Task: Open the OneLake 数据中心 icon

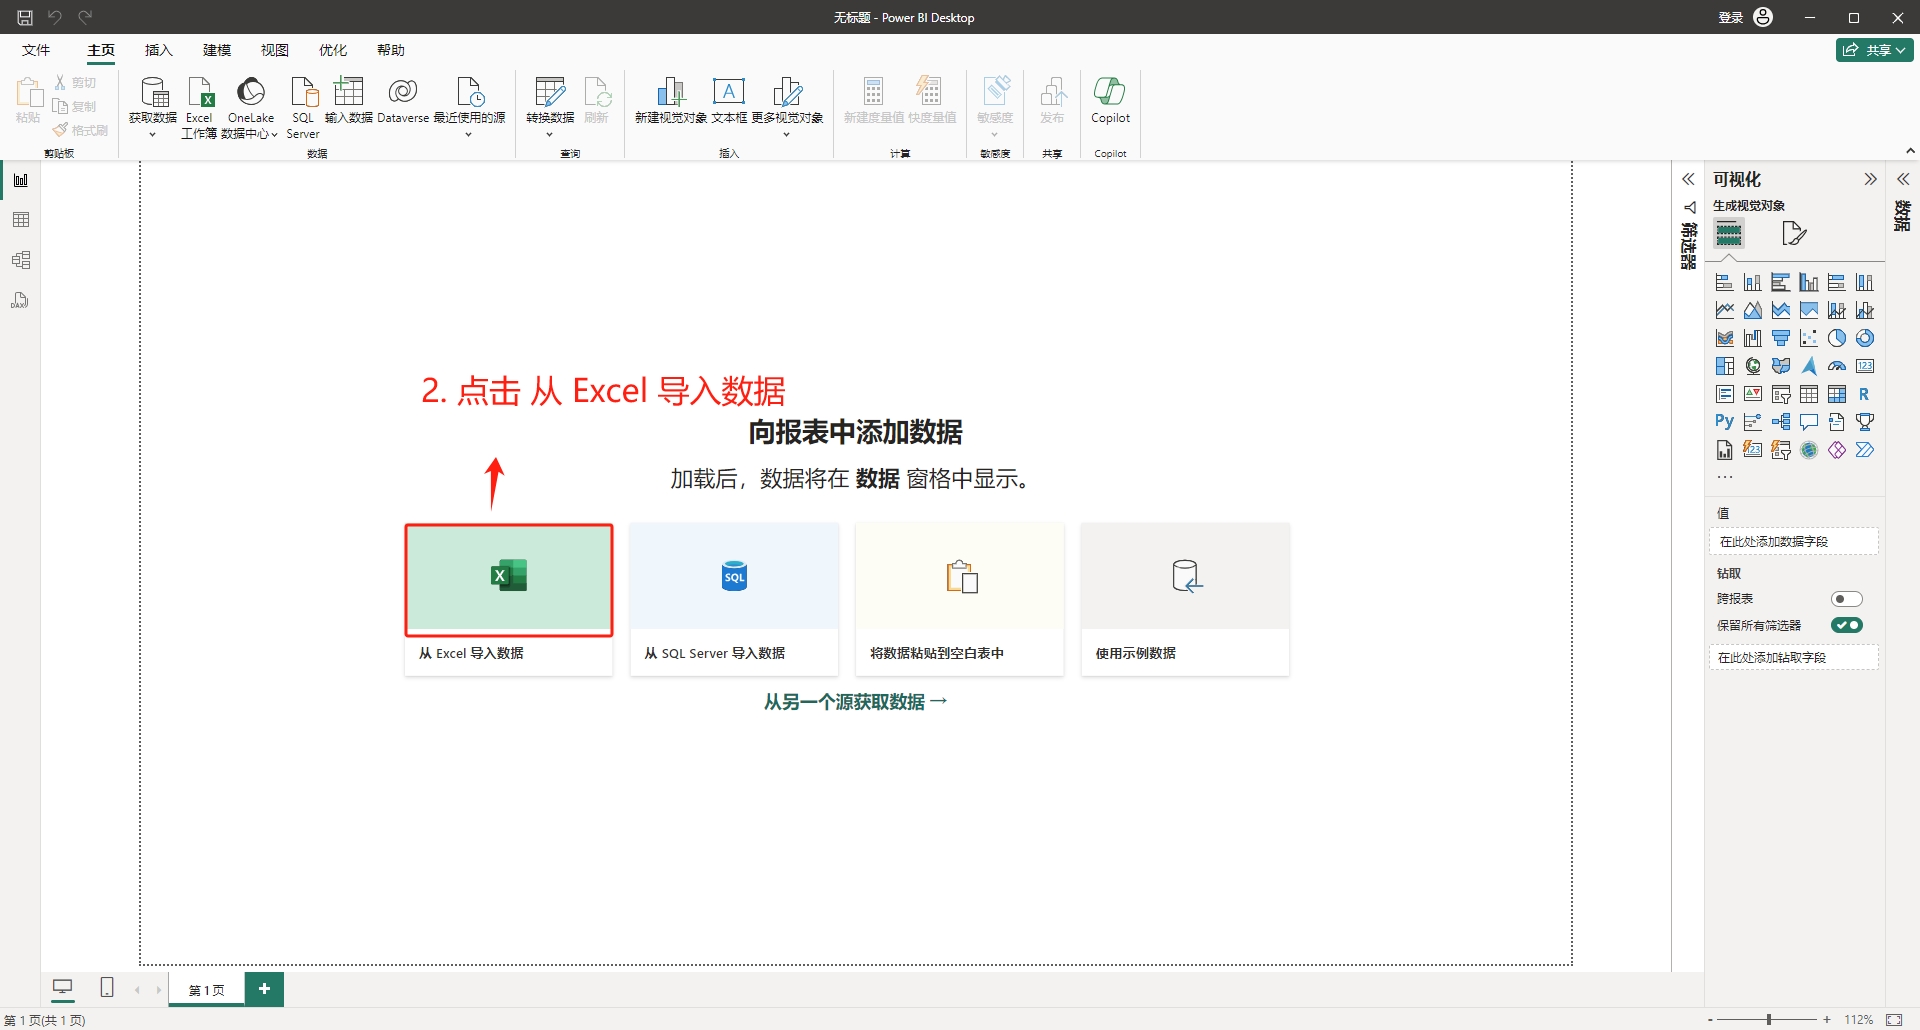Action: (x=250, y=105)
